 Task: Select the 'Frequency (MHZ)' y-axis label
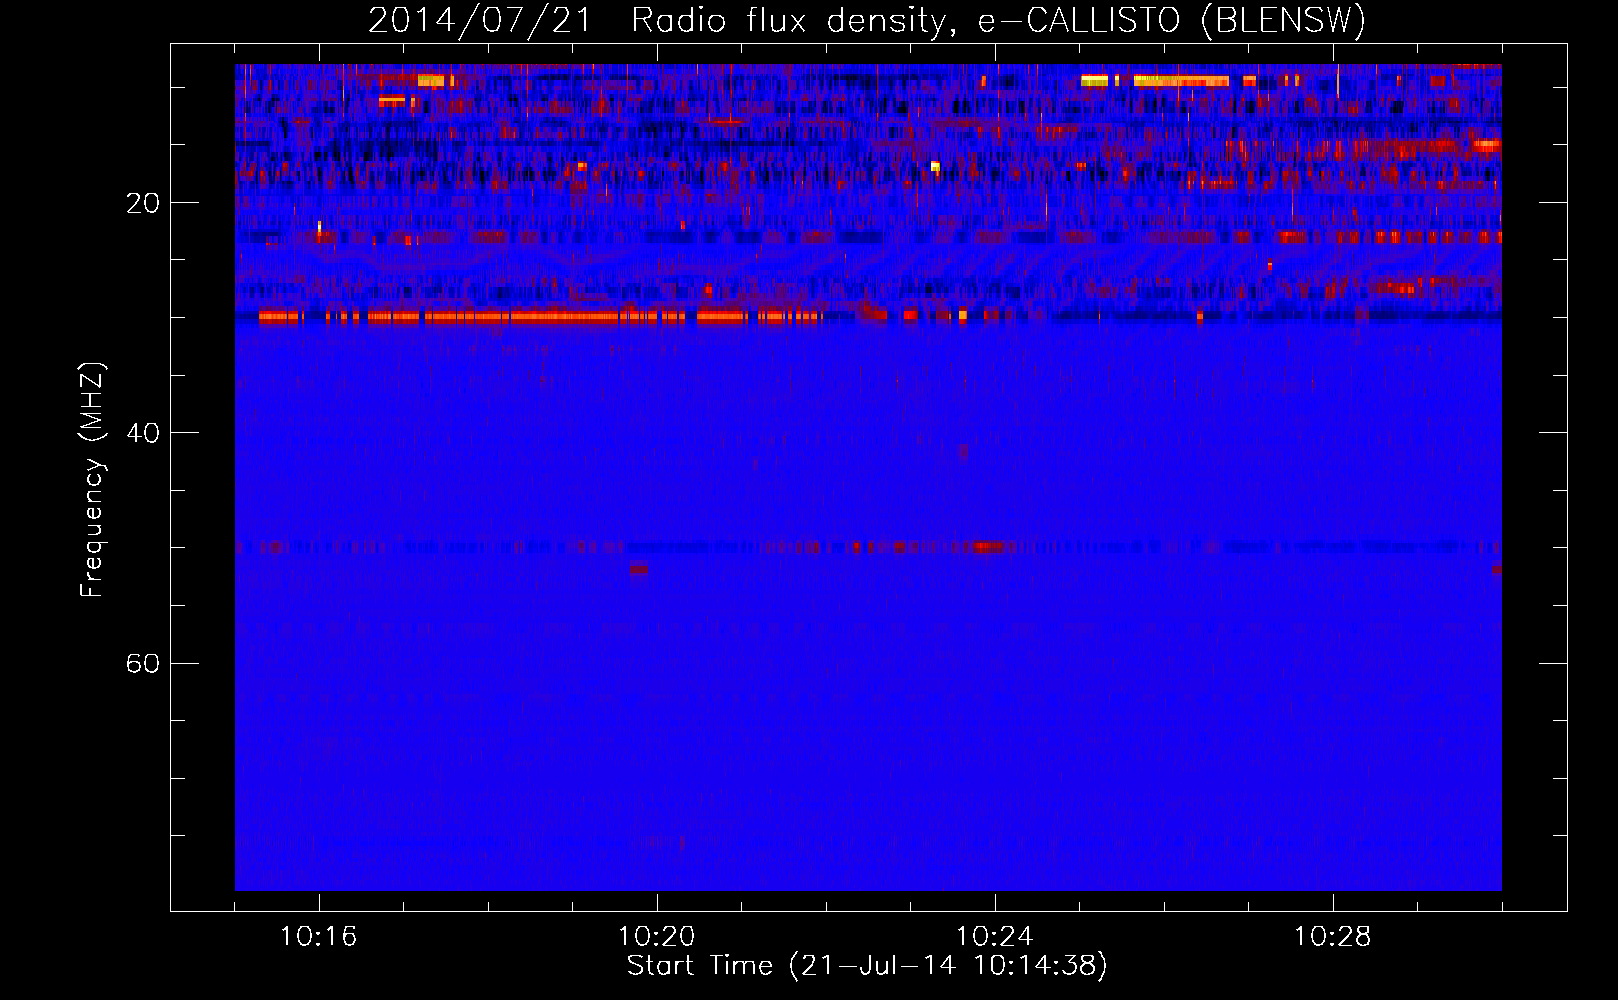click(x=92, y=480)
